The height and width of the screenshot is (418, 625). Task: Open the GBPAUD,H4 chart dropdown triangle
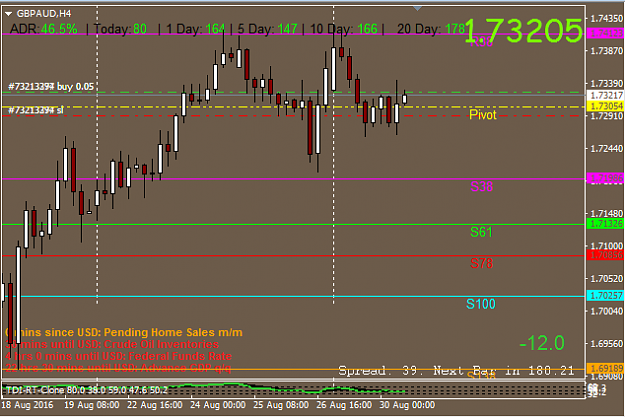coord(8,14)
